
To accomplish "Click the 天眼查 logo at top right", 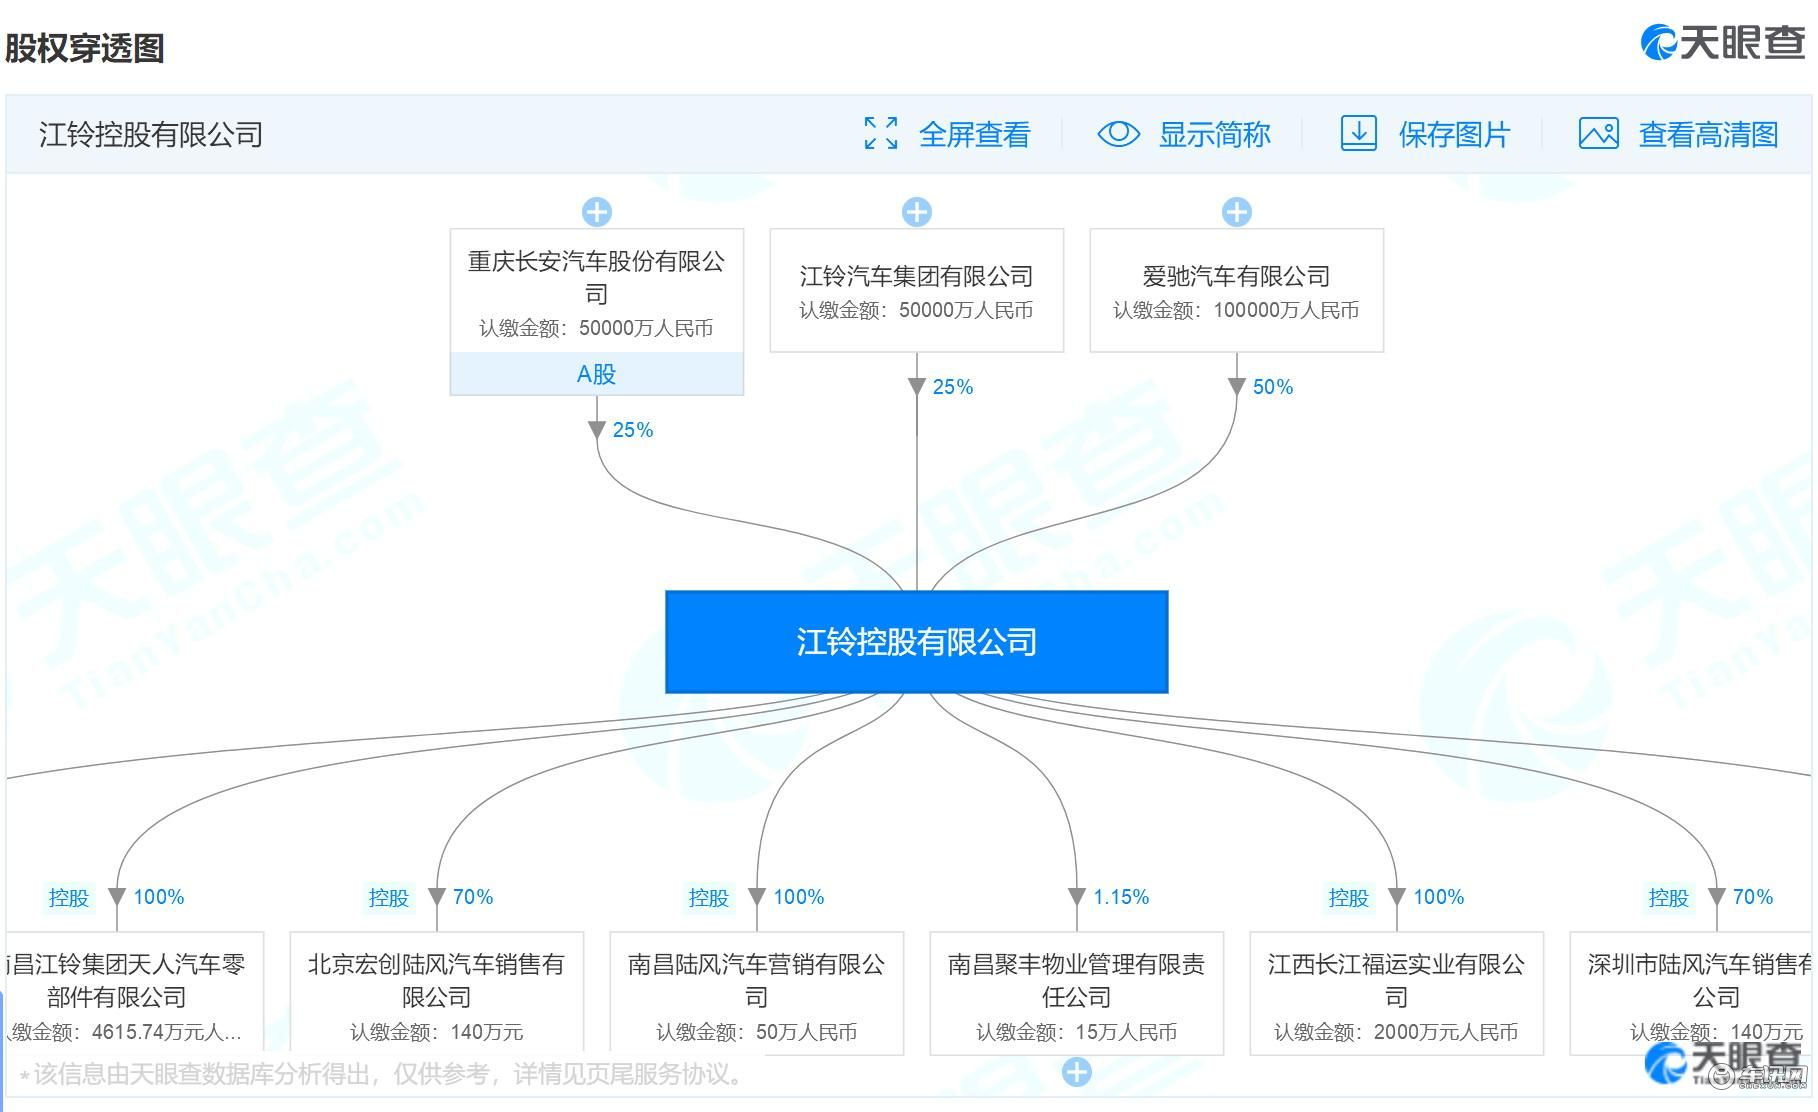I will [1724, 42].
